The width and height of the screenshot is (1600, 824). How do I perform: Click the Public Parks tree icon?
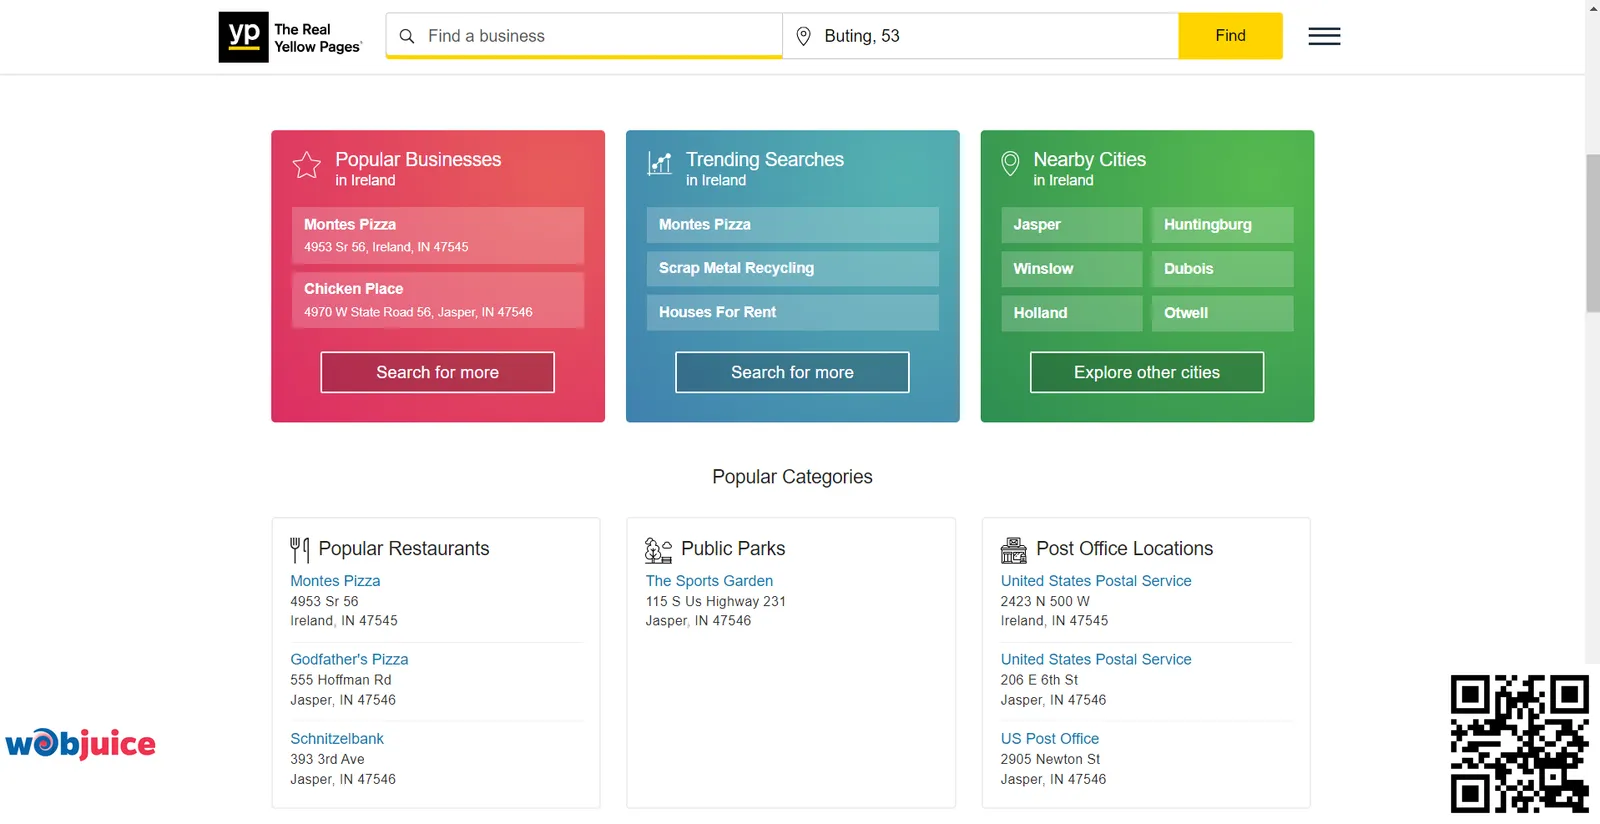pyautogui.click(x=658, y=550)
